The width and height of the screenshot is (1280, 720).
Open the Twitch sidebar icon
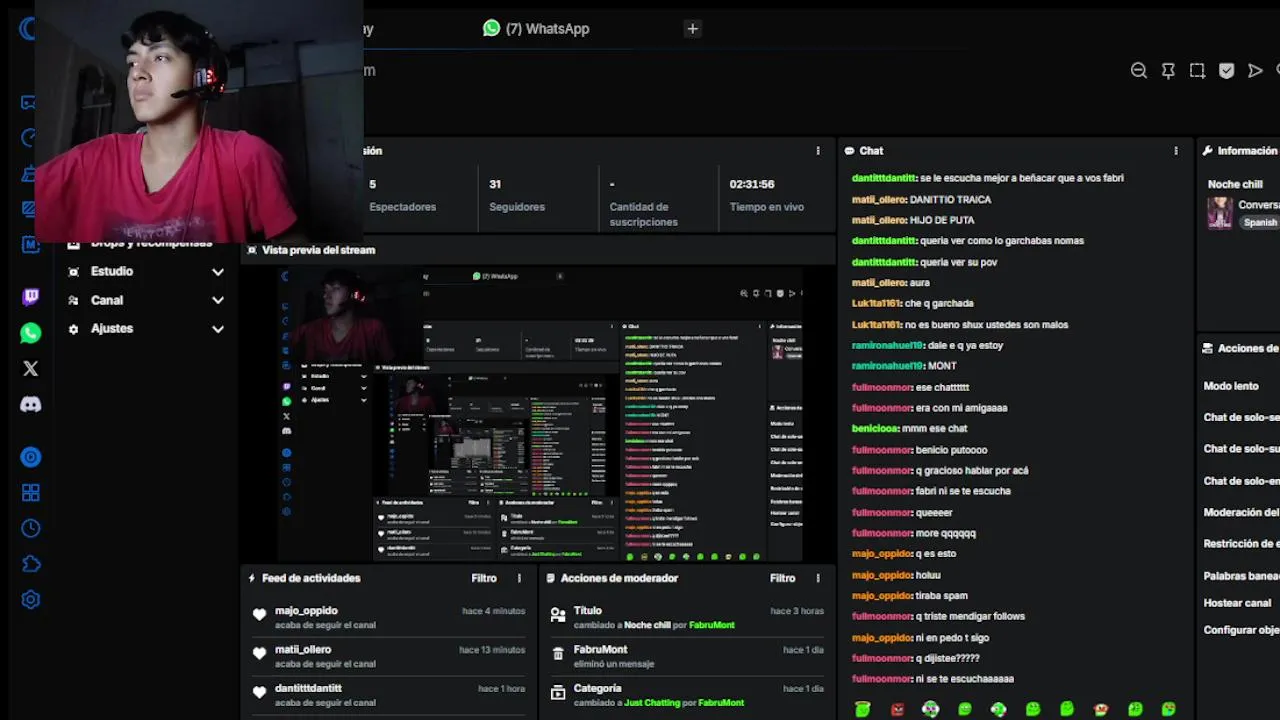(x=31, y=297)
